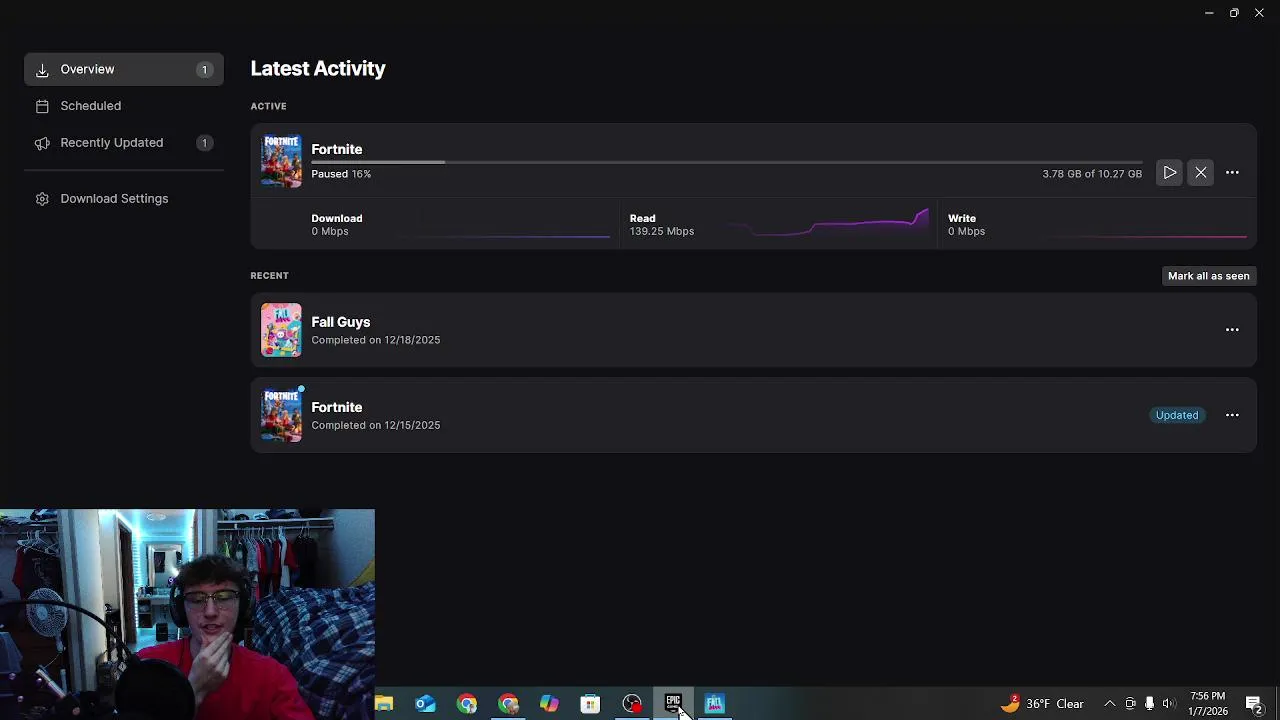Click the Updated badge on Fortnite

click(1176, 415)
